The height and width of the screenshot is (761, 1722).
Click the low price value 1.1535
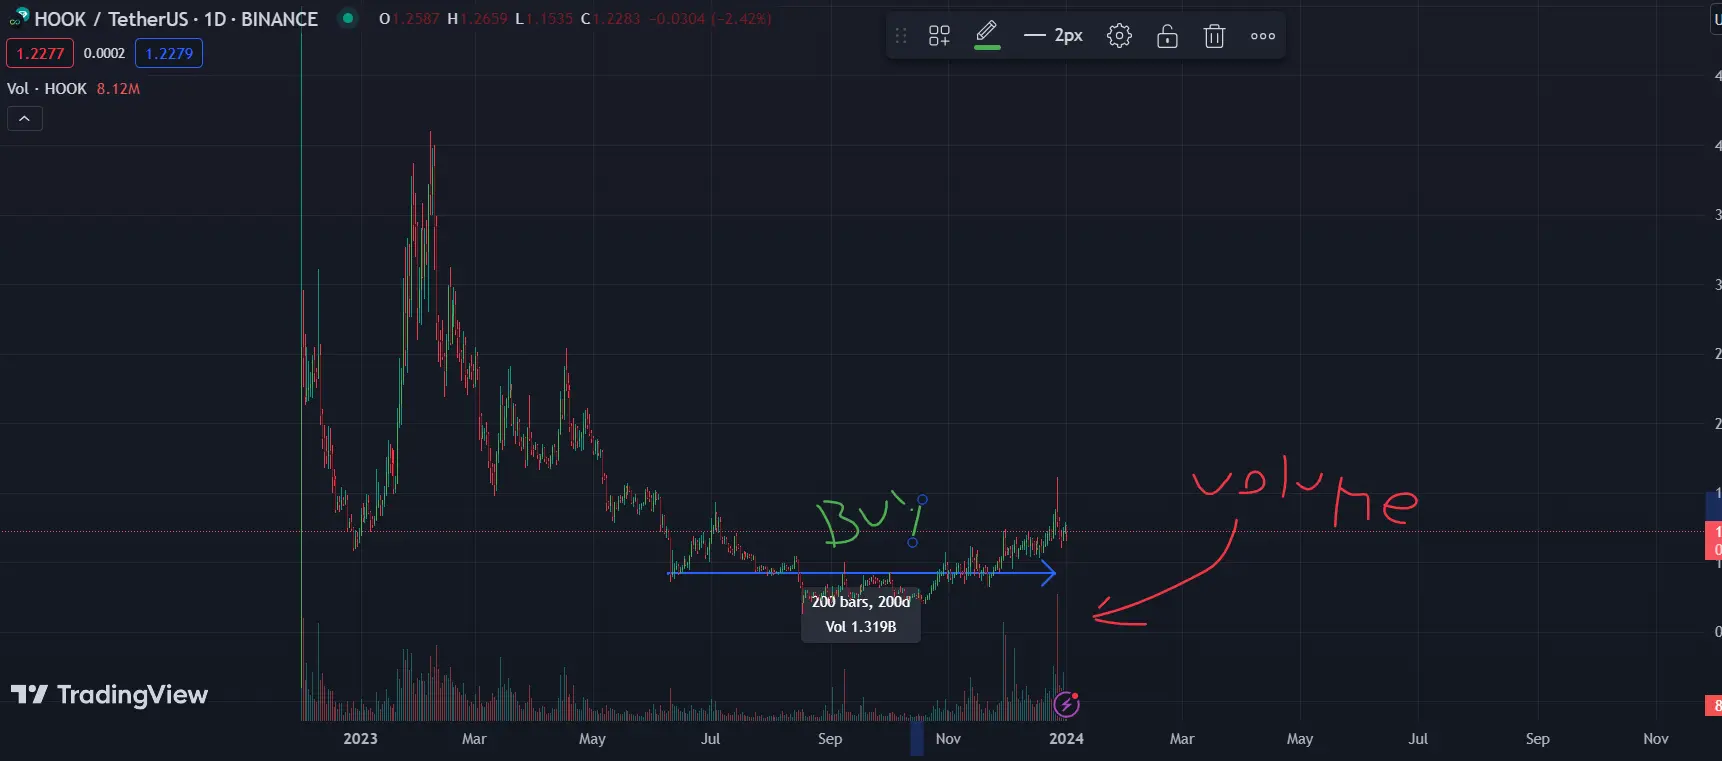coord(549,19)
